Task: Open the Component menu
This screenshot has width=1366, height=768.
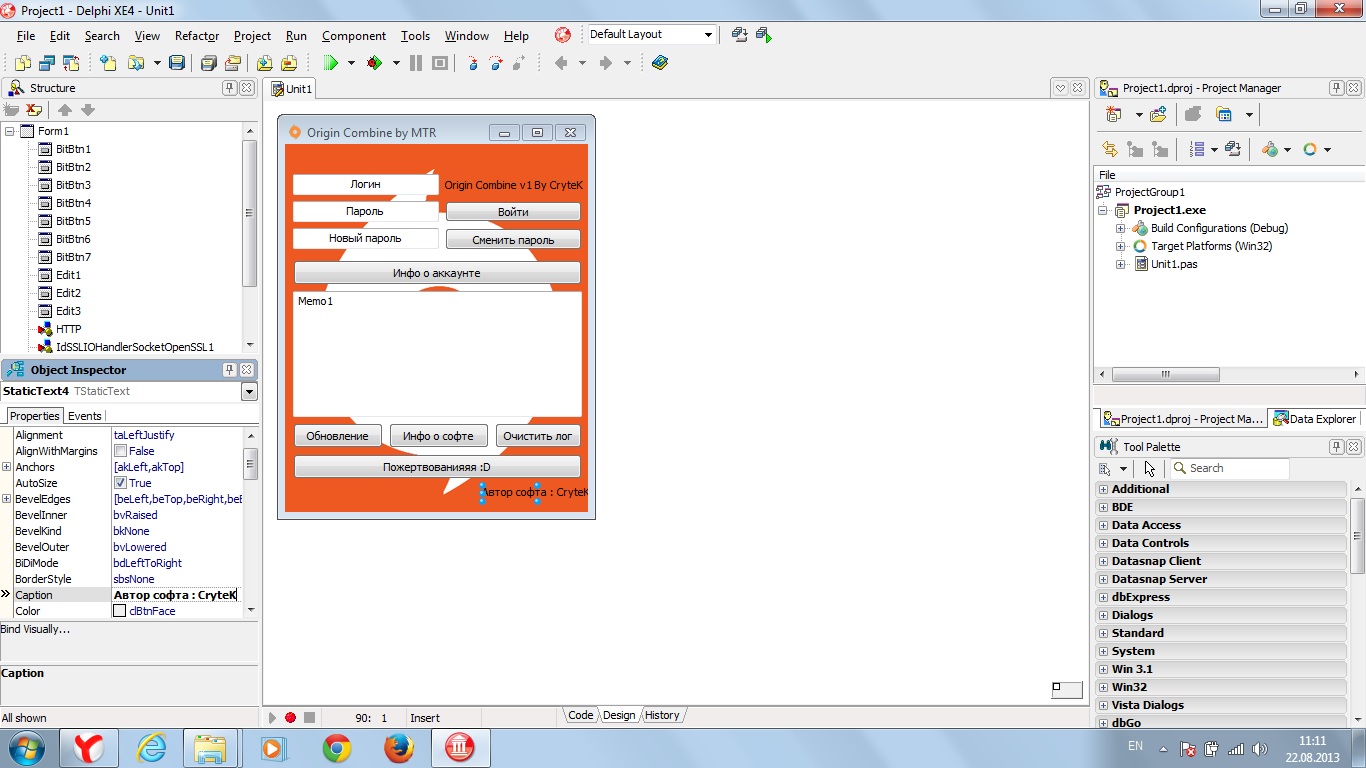Action: coord(354,36)
